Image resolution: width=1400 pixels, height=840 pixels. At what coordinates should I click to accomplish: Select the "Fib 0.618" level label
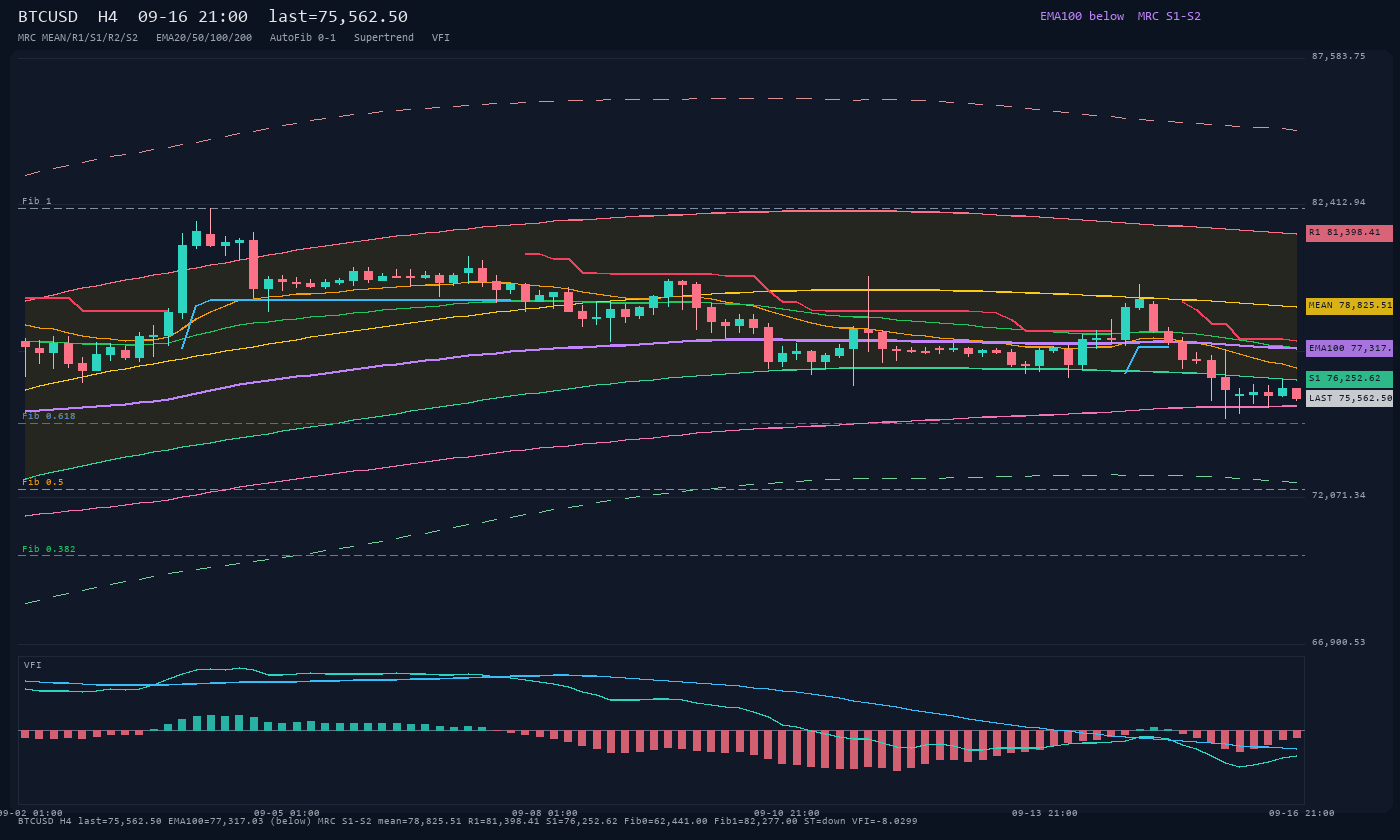coord(49,416)
